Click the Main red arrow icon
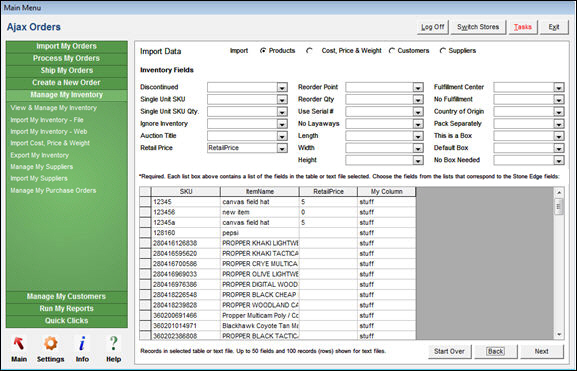The height and width of the screenshot is (371, 577). (19, 343)
